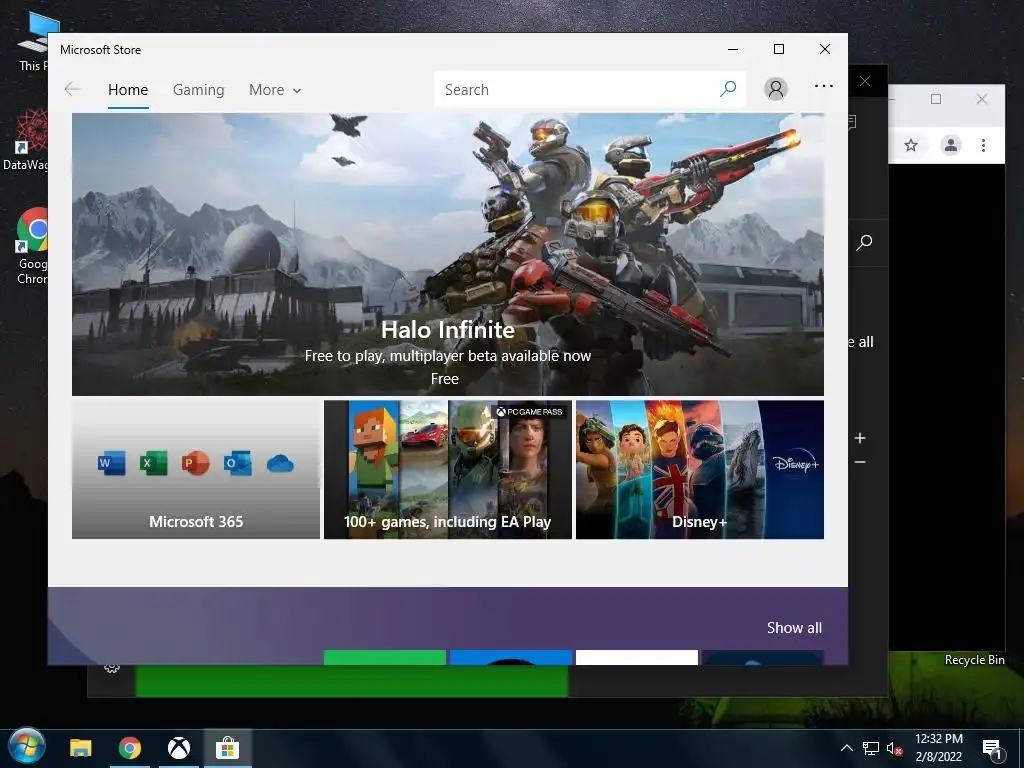Open the Xbox app on taskbar
The width and height of the screenshot is (1024, 768).
click(179, 748)
